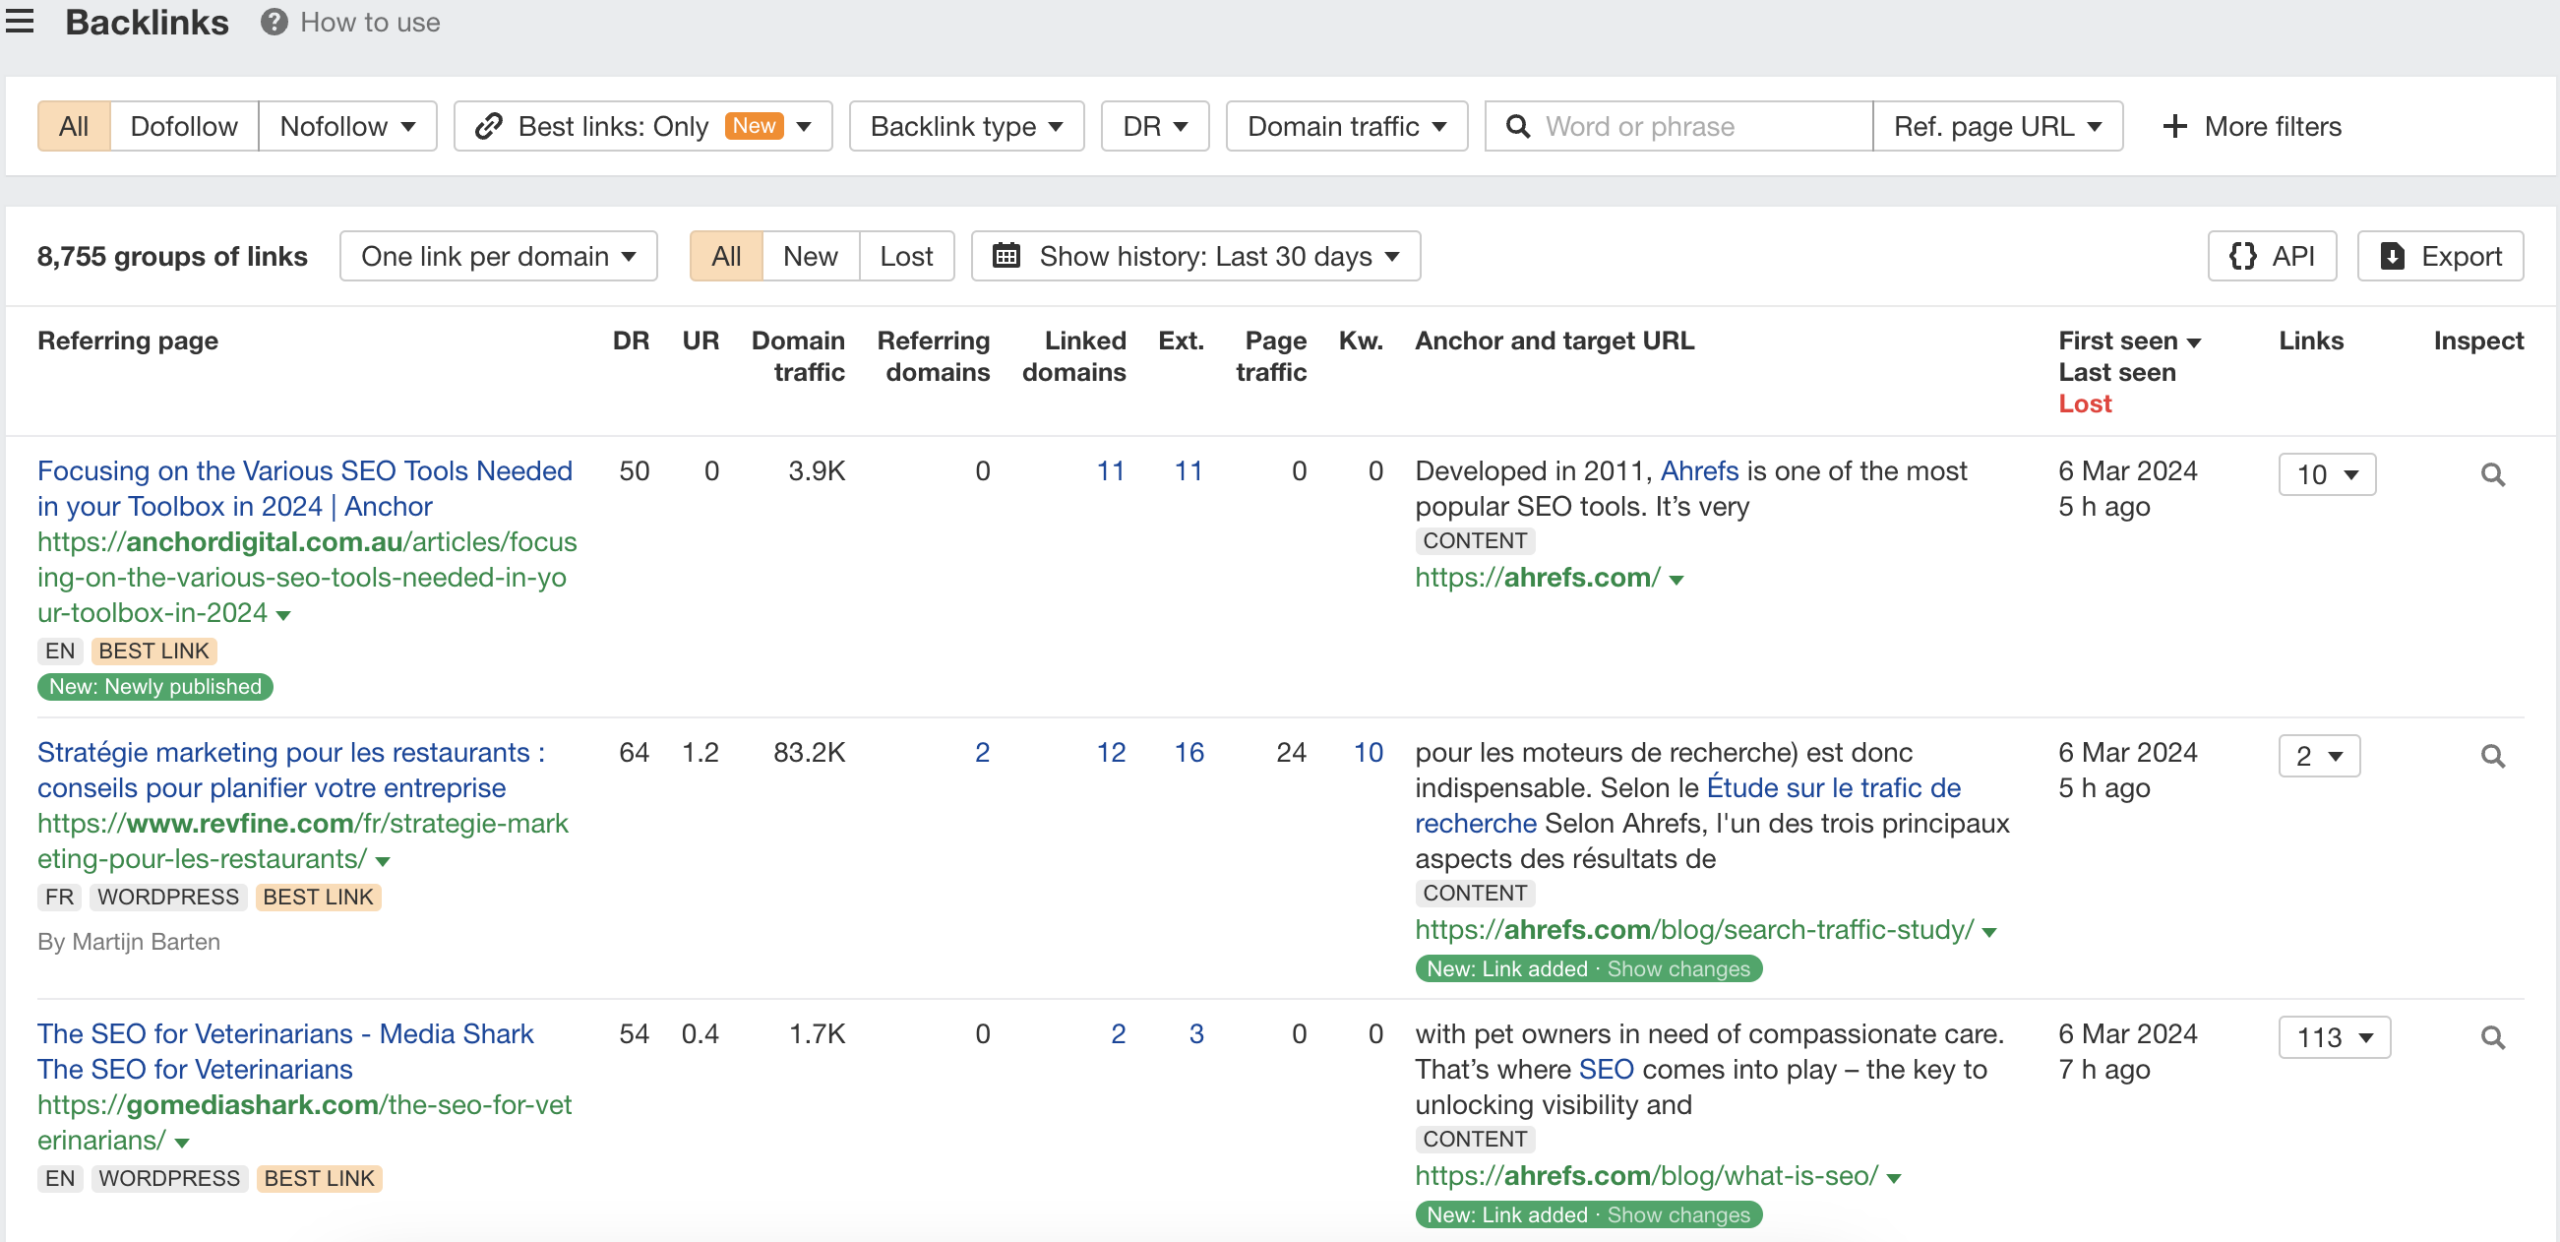Open the Domain traffic filter
Image resolution: width=2560 pixels, height=1242 pixels.
pyautogui.click(x=1347, y=126)
